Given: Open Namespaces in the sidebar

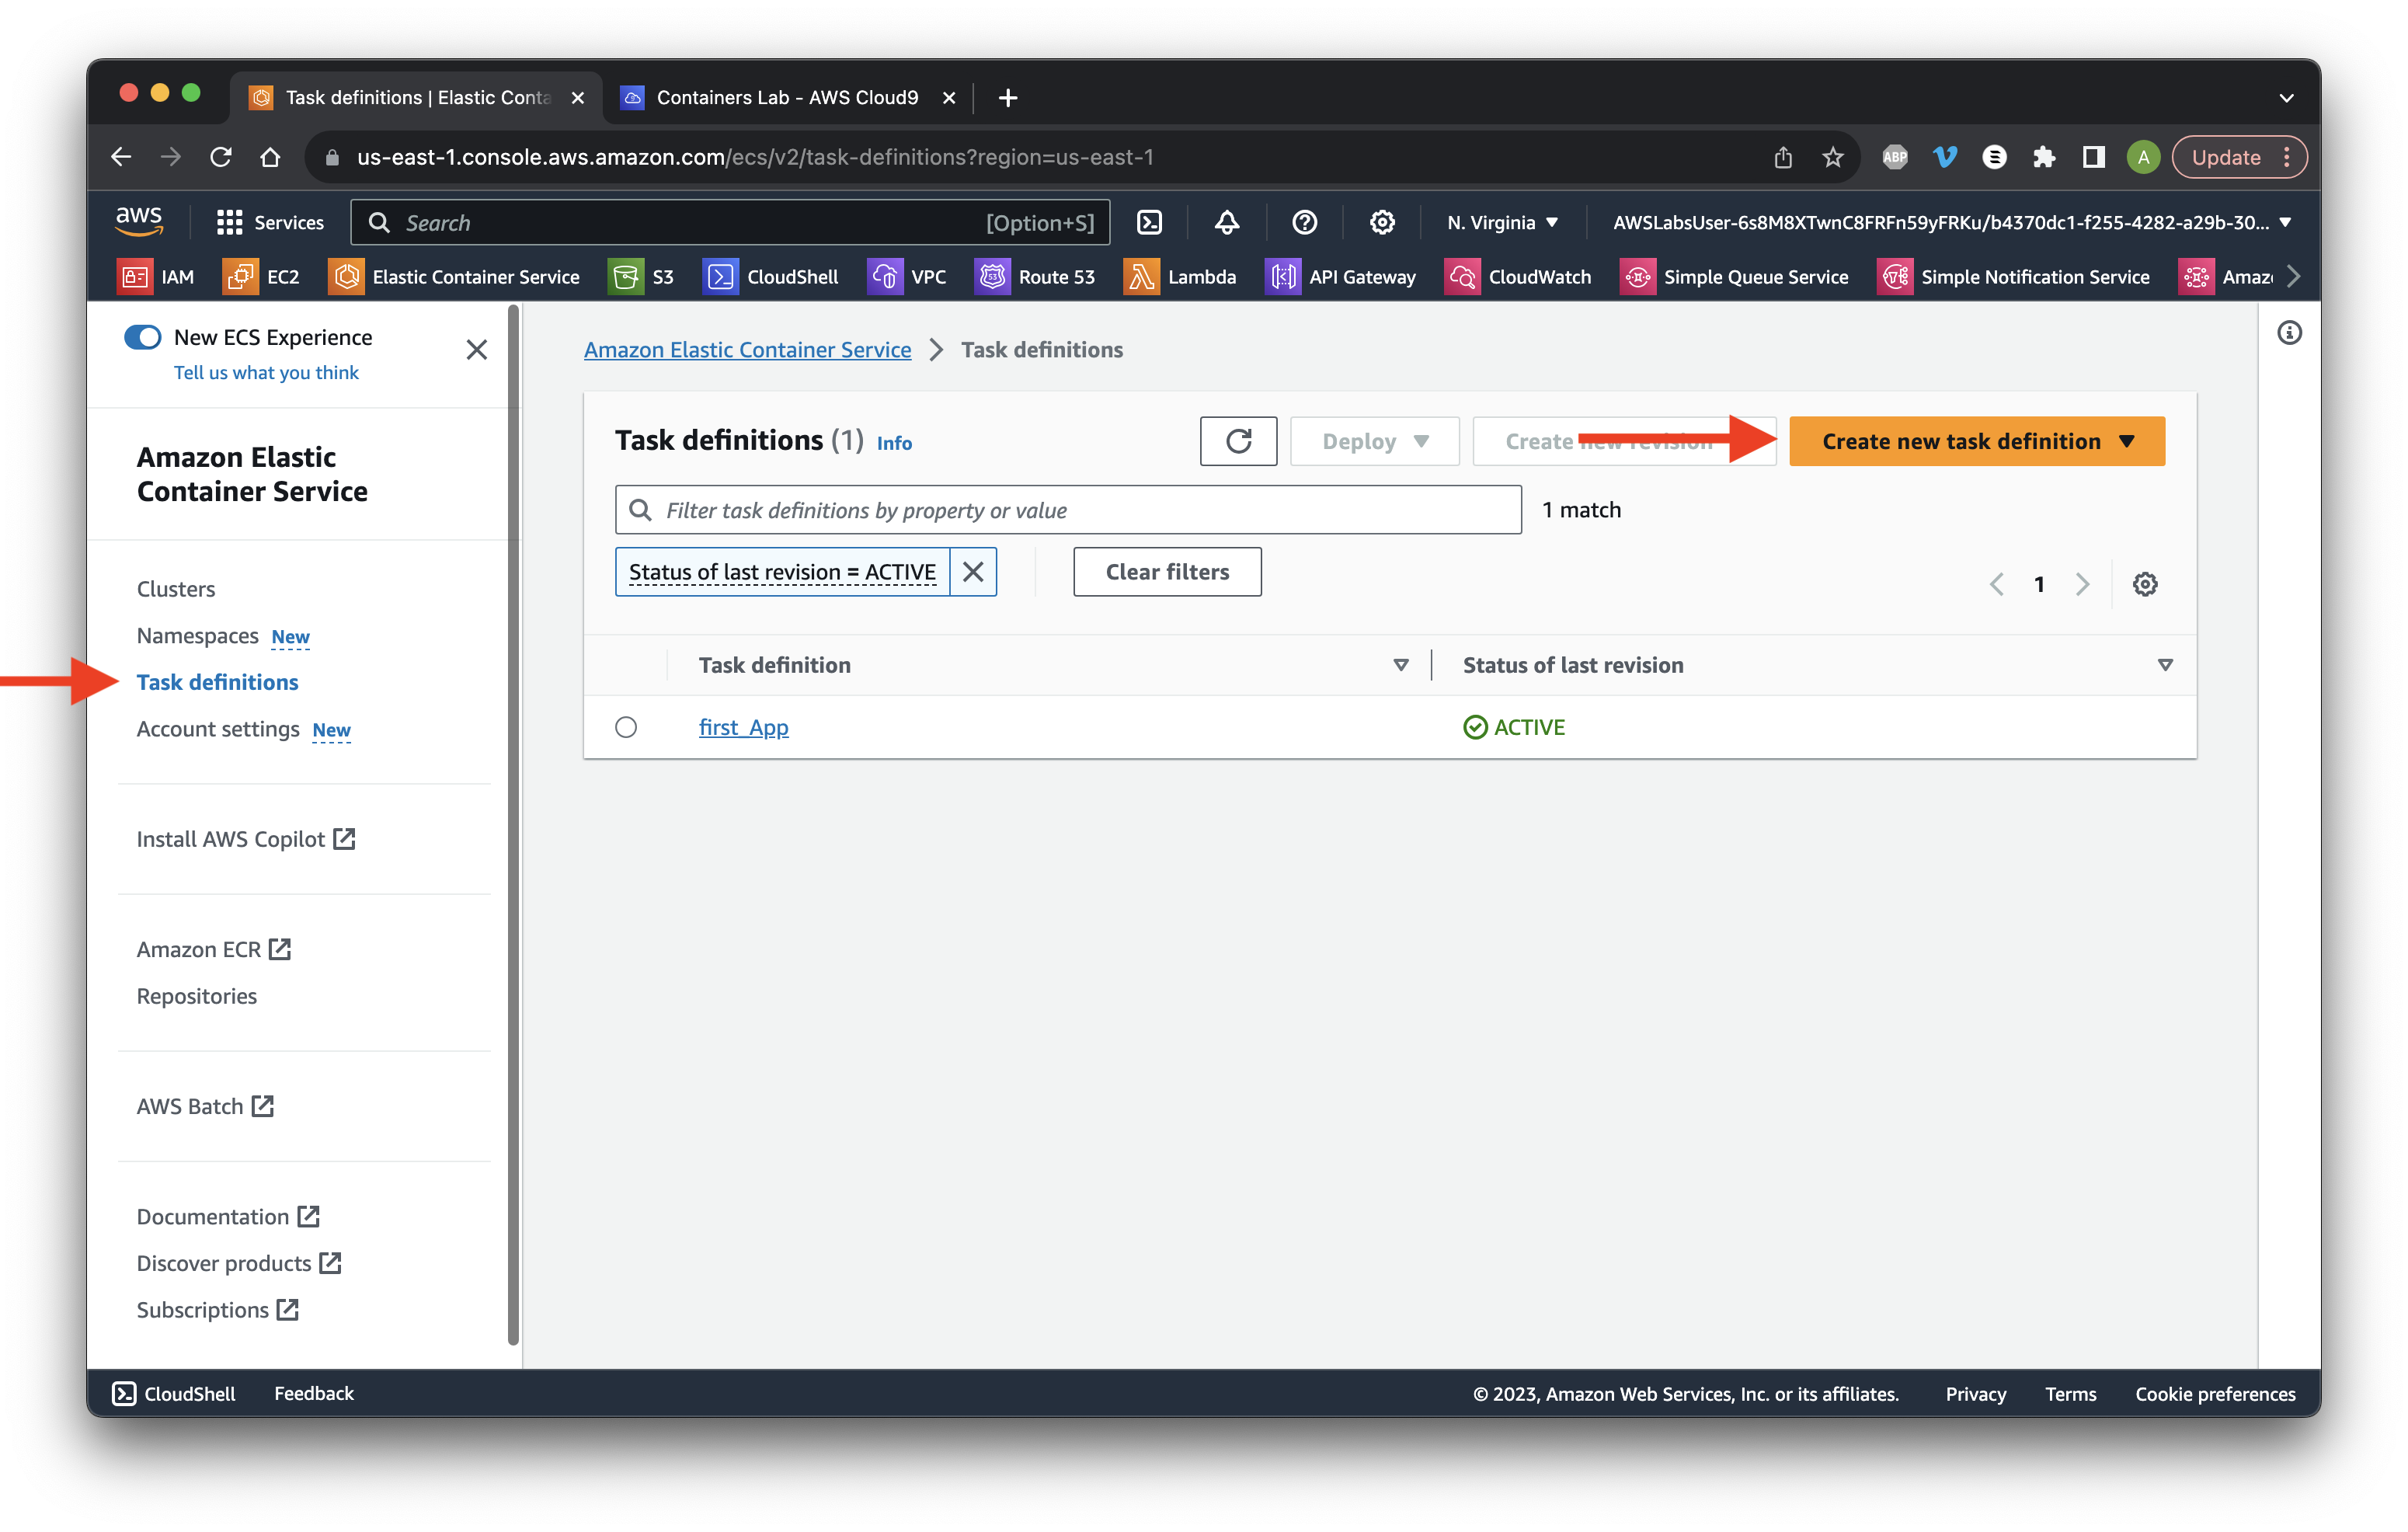Looking at the screenshot, I should click(197, 636).
